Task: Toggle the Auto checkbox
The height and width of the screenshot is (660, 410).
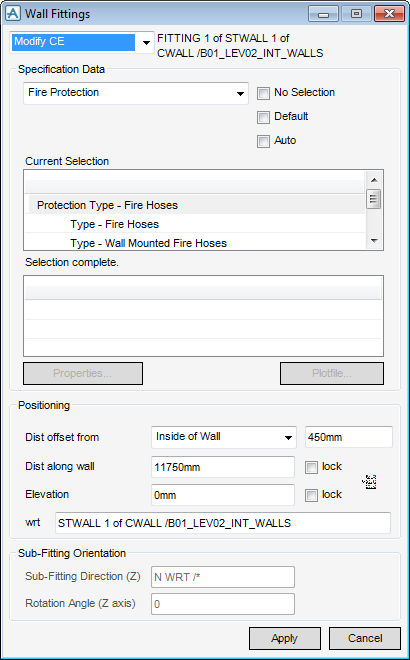Action: [263, 141]
